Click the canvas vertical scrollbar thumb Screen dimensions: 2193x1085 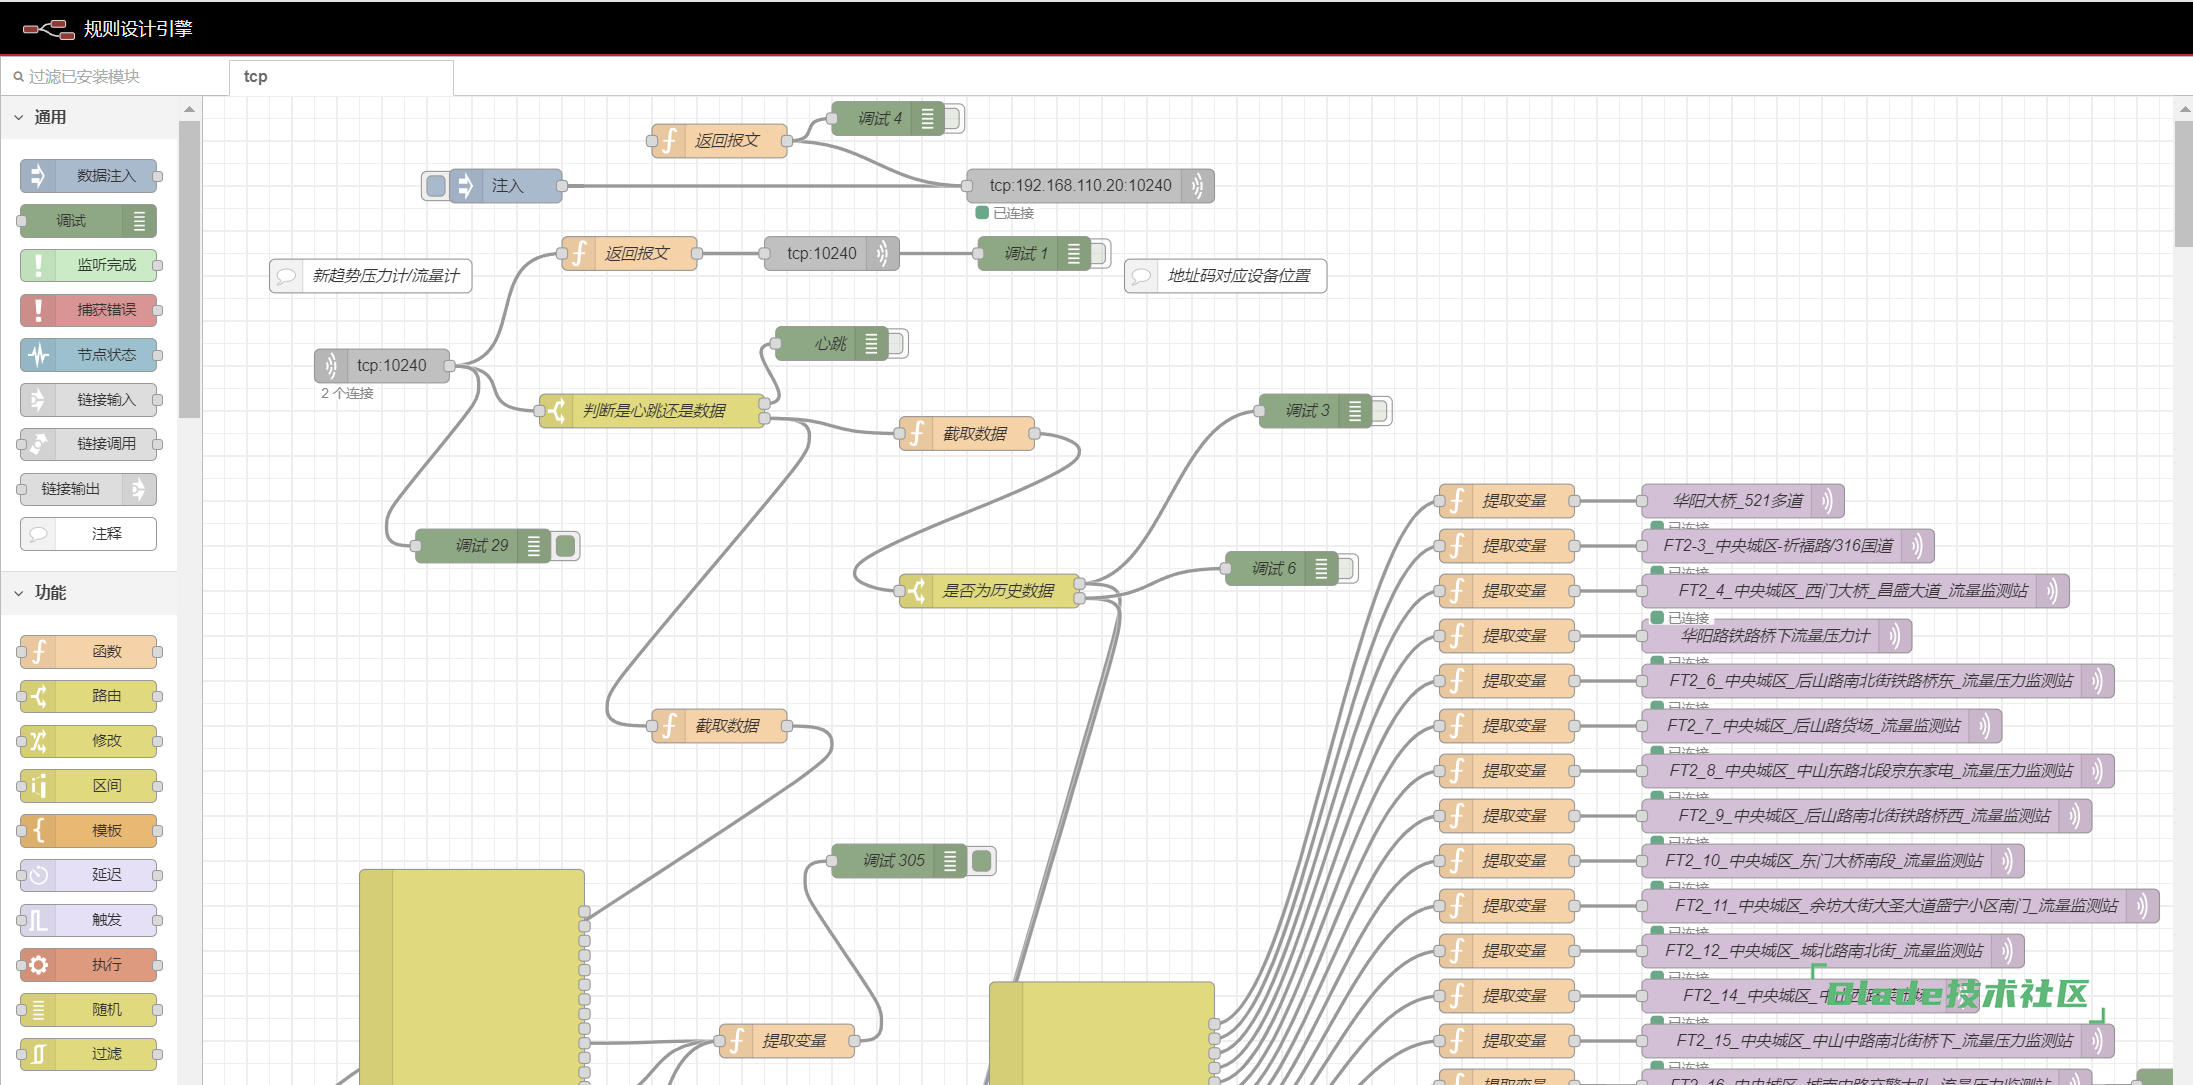(x=2183, y=185)
